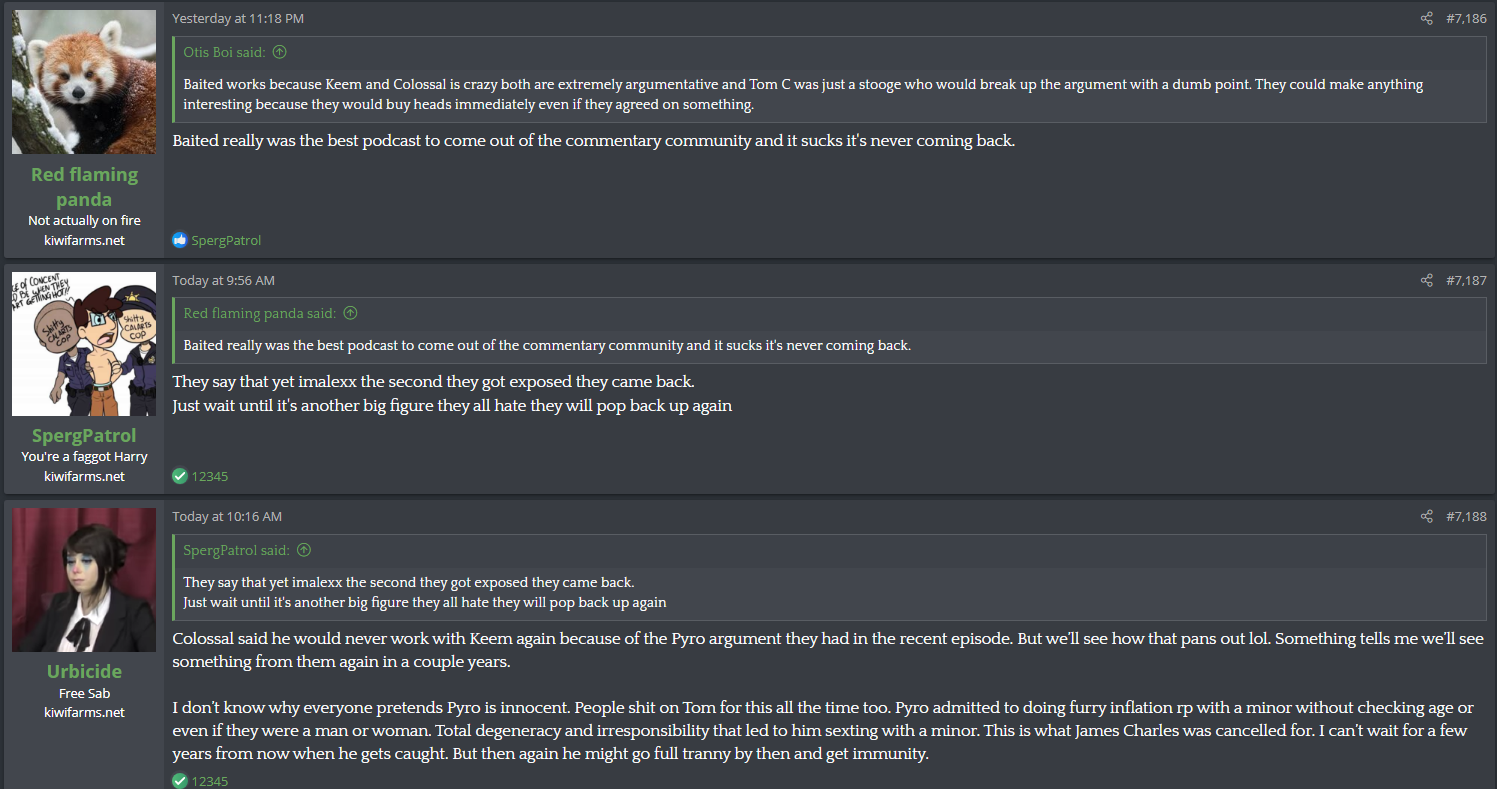
Task: Open SpergPatrol username profile link
Action: coord(84,436)
